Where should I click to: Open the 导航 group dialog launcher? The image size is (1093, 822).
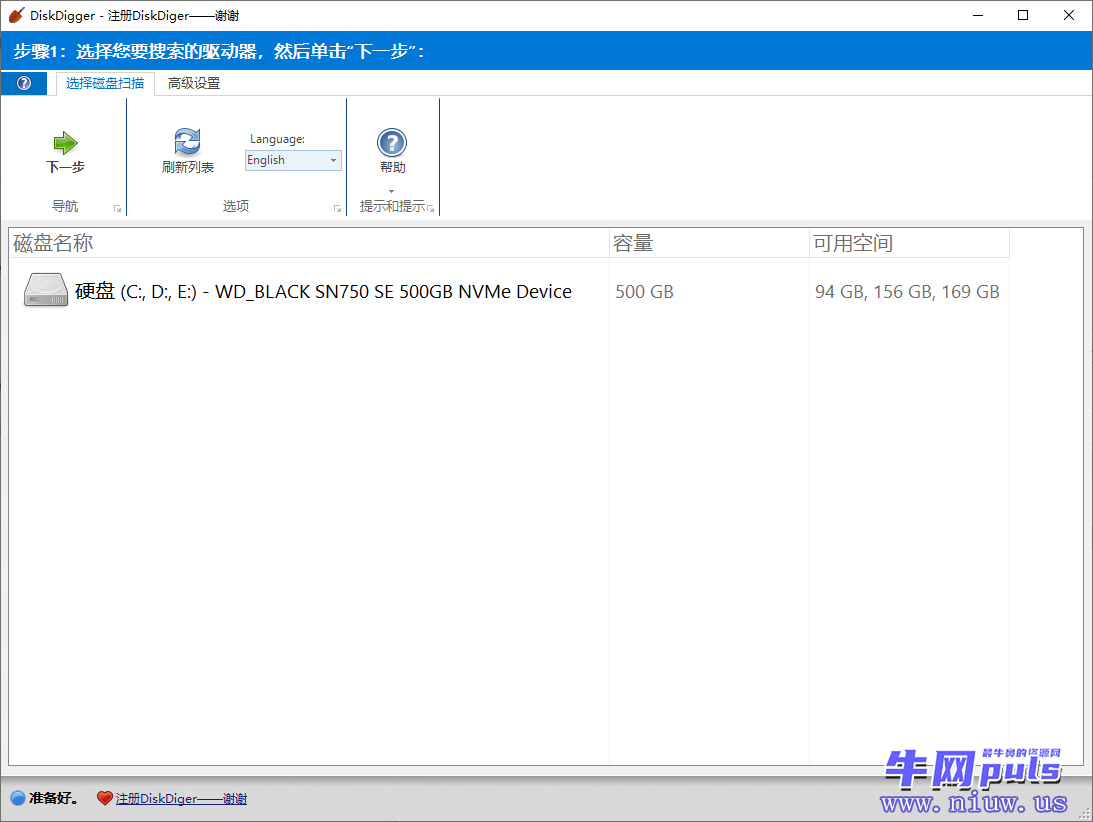[x=117, y=208]
